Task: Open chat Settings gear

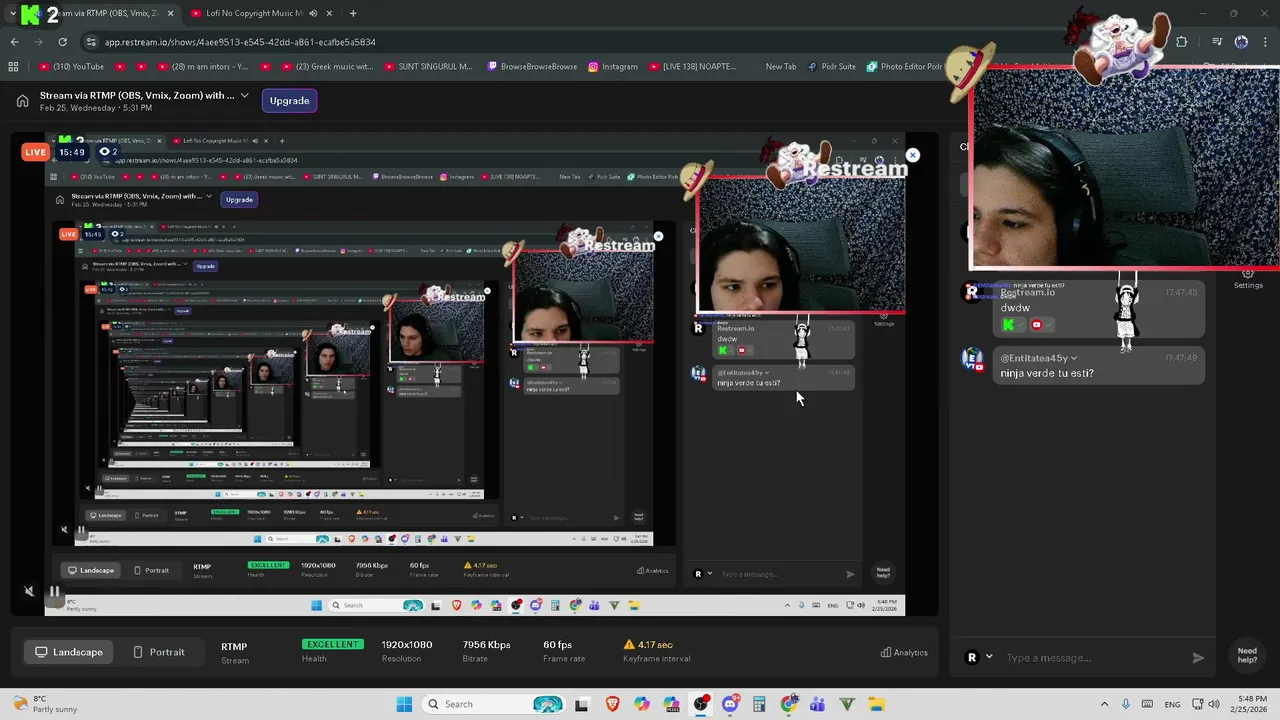Action: pos(1247,279)
